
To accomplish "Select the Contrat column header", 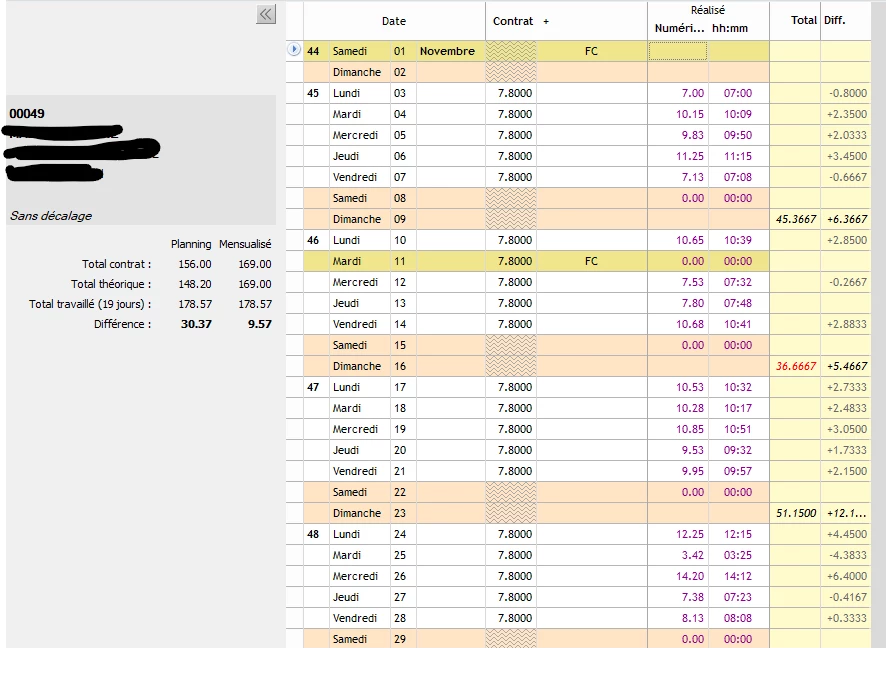I will (x=513, y=21).
